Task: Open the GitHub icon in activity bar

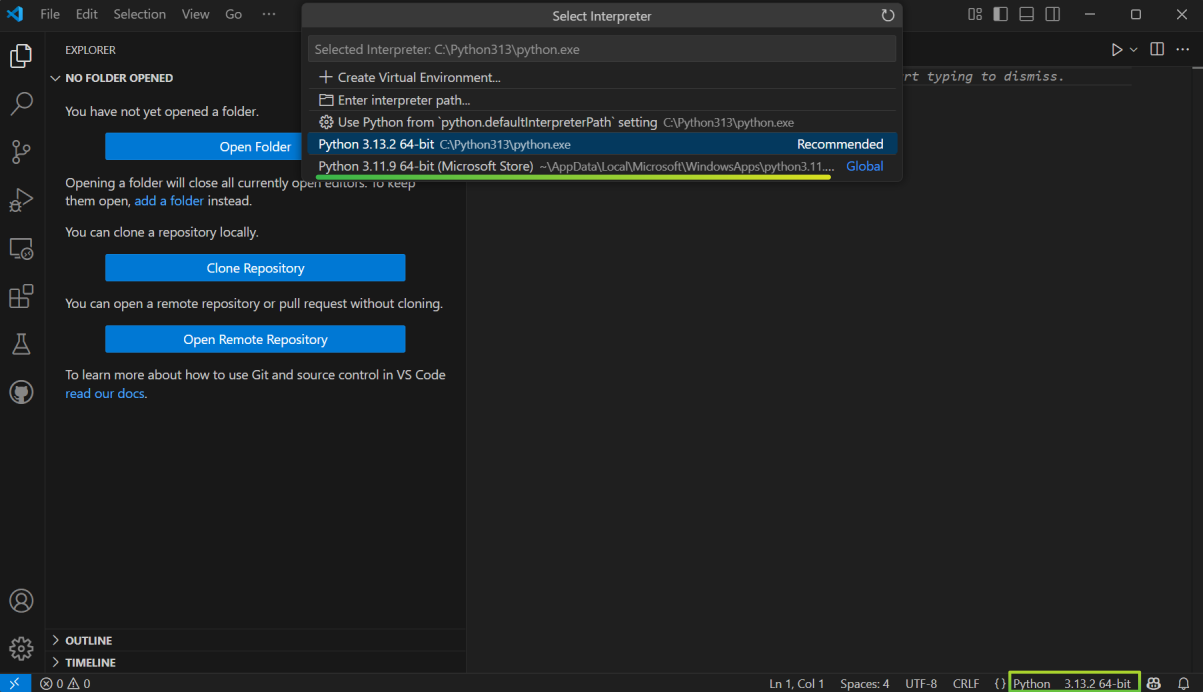Action: coord(21,393)
